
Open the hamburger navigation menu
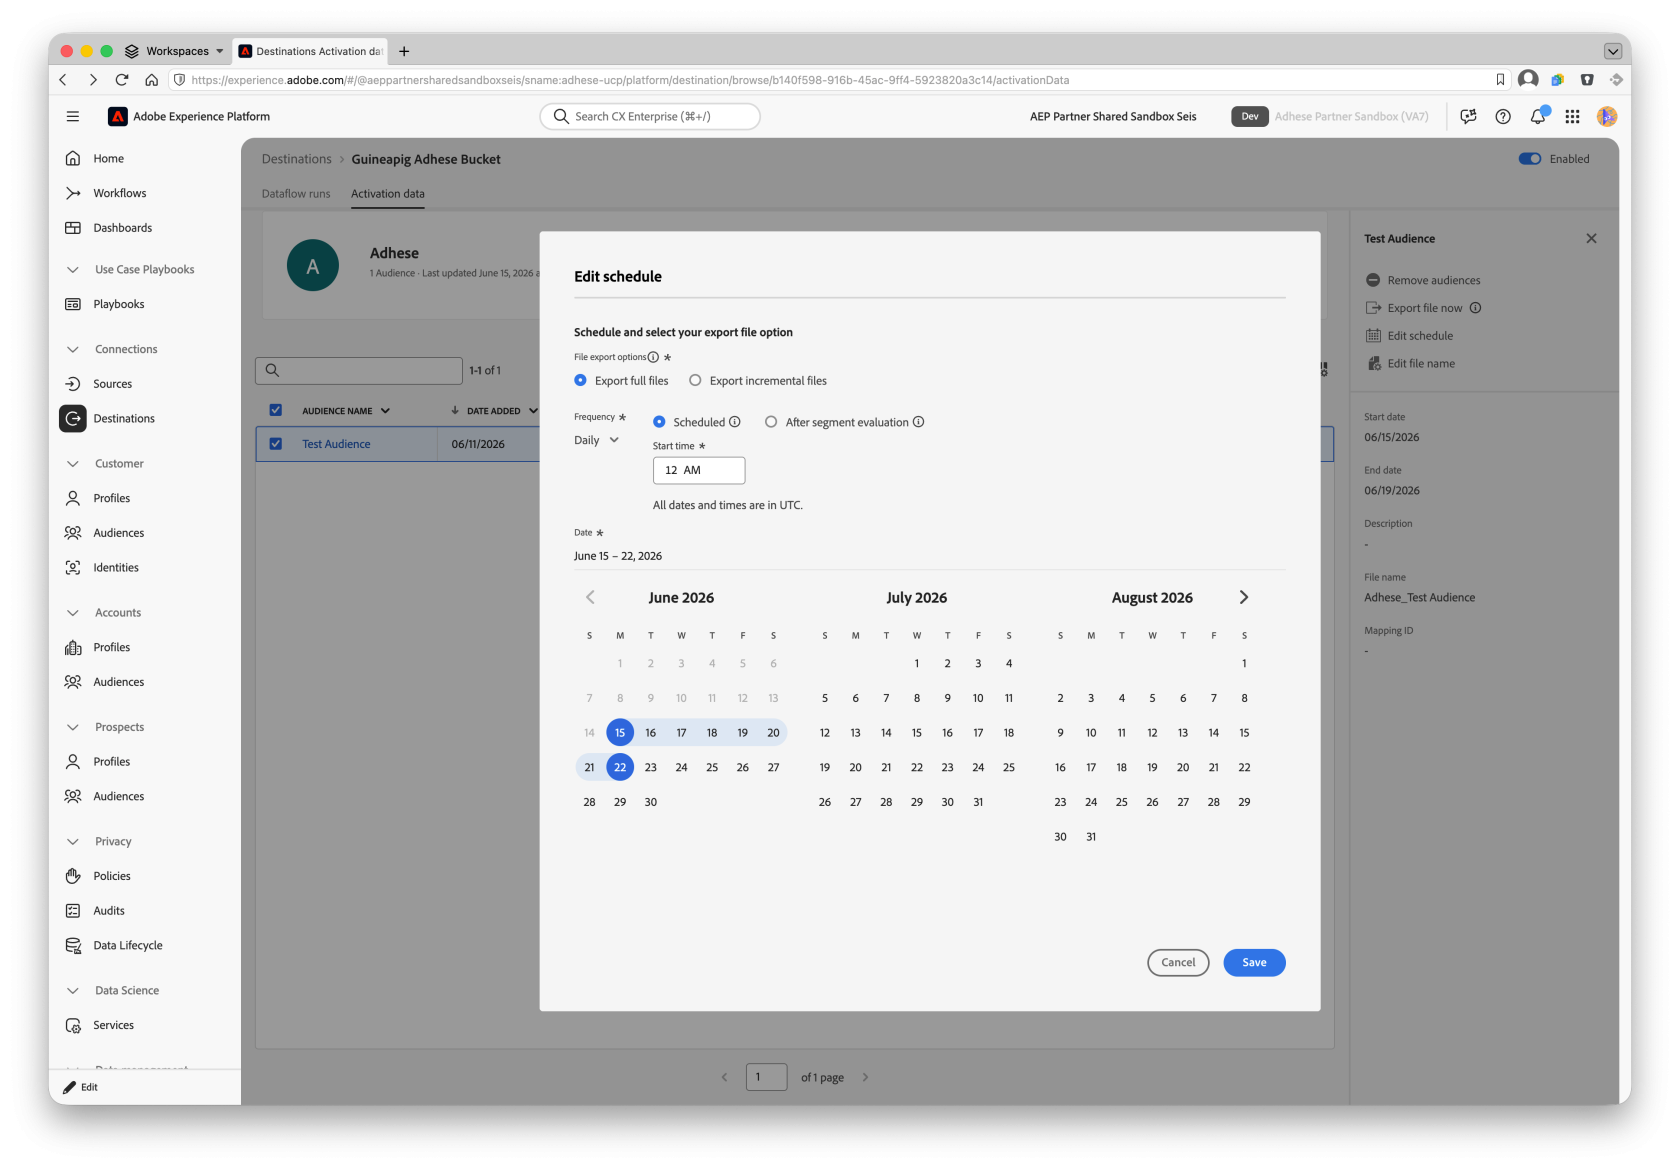72,116
